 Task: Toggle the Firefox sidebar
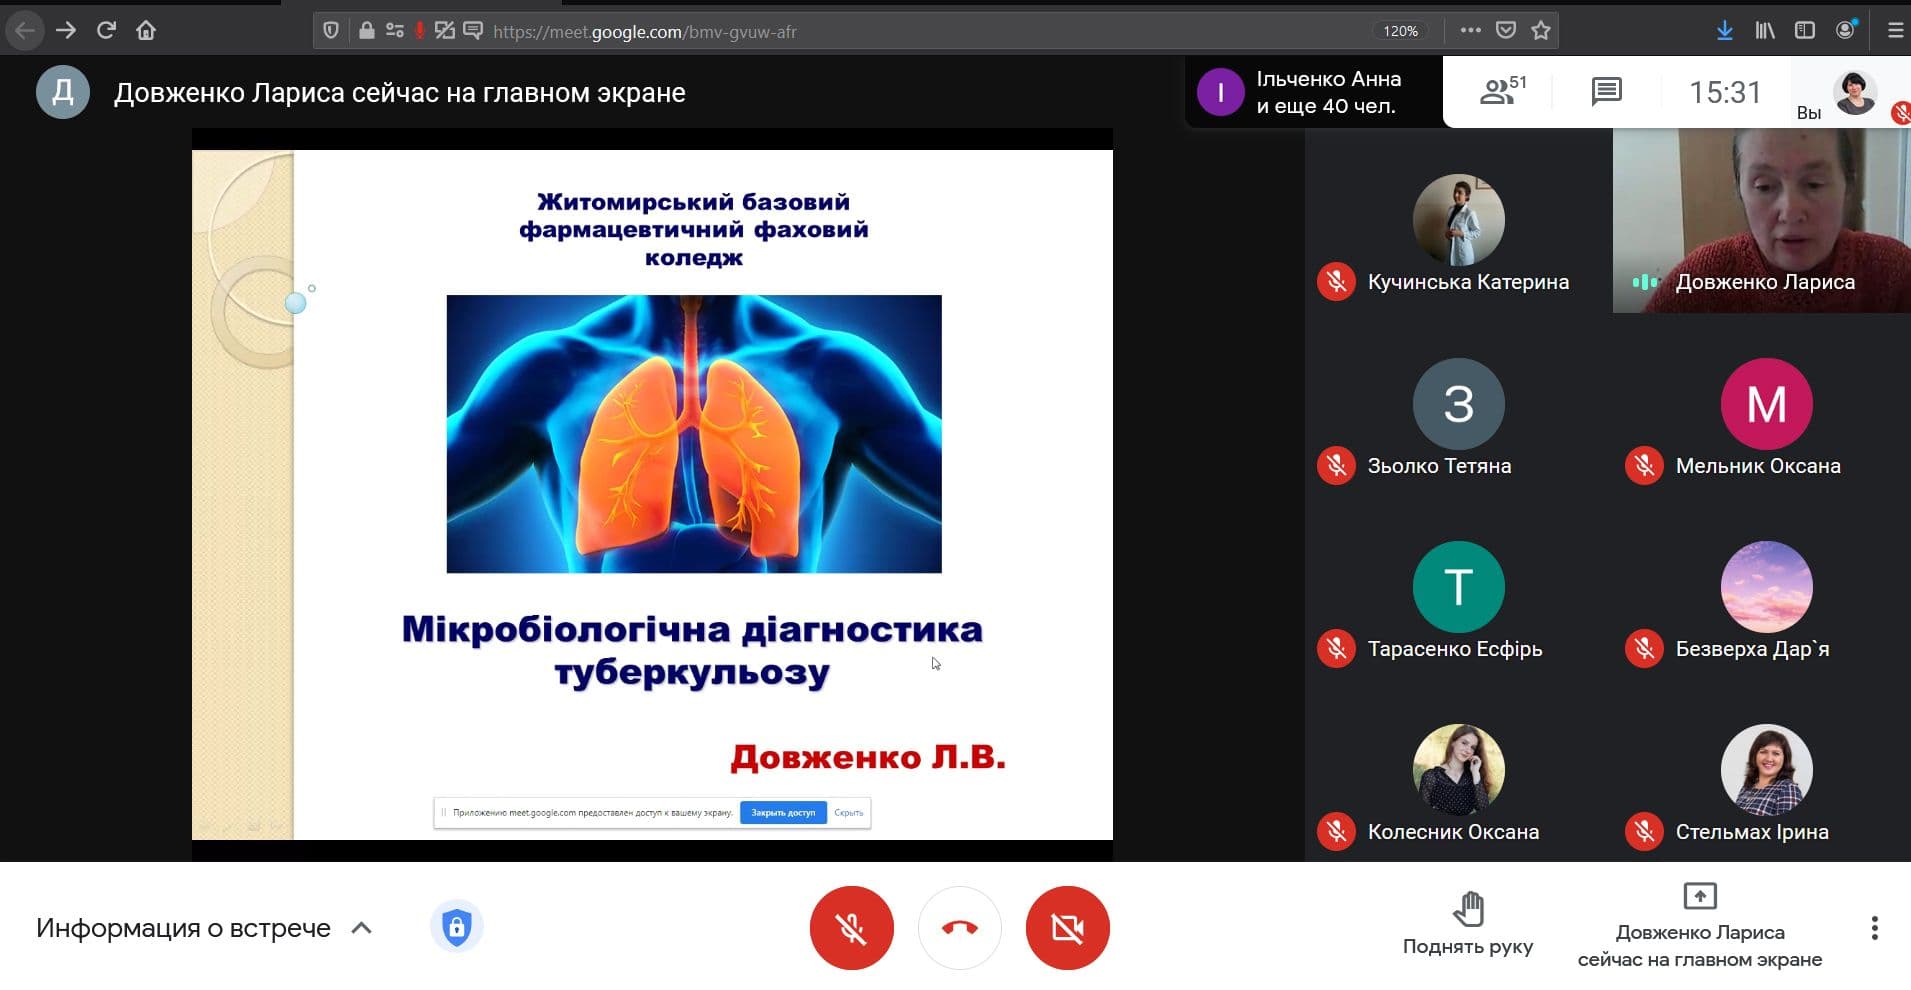1805,30
